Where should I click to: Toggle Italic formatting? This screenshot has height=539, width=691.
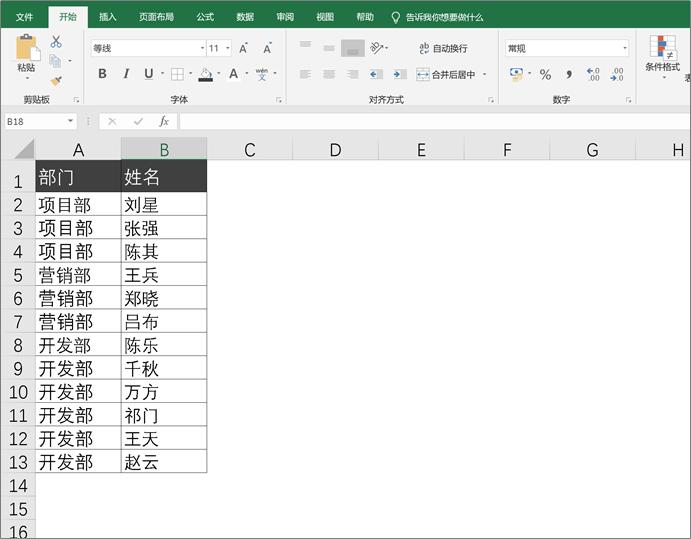tap(126, 74)
